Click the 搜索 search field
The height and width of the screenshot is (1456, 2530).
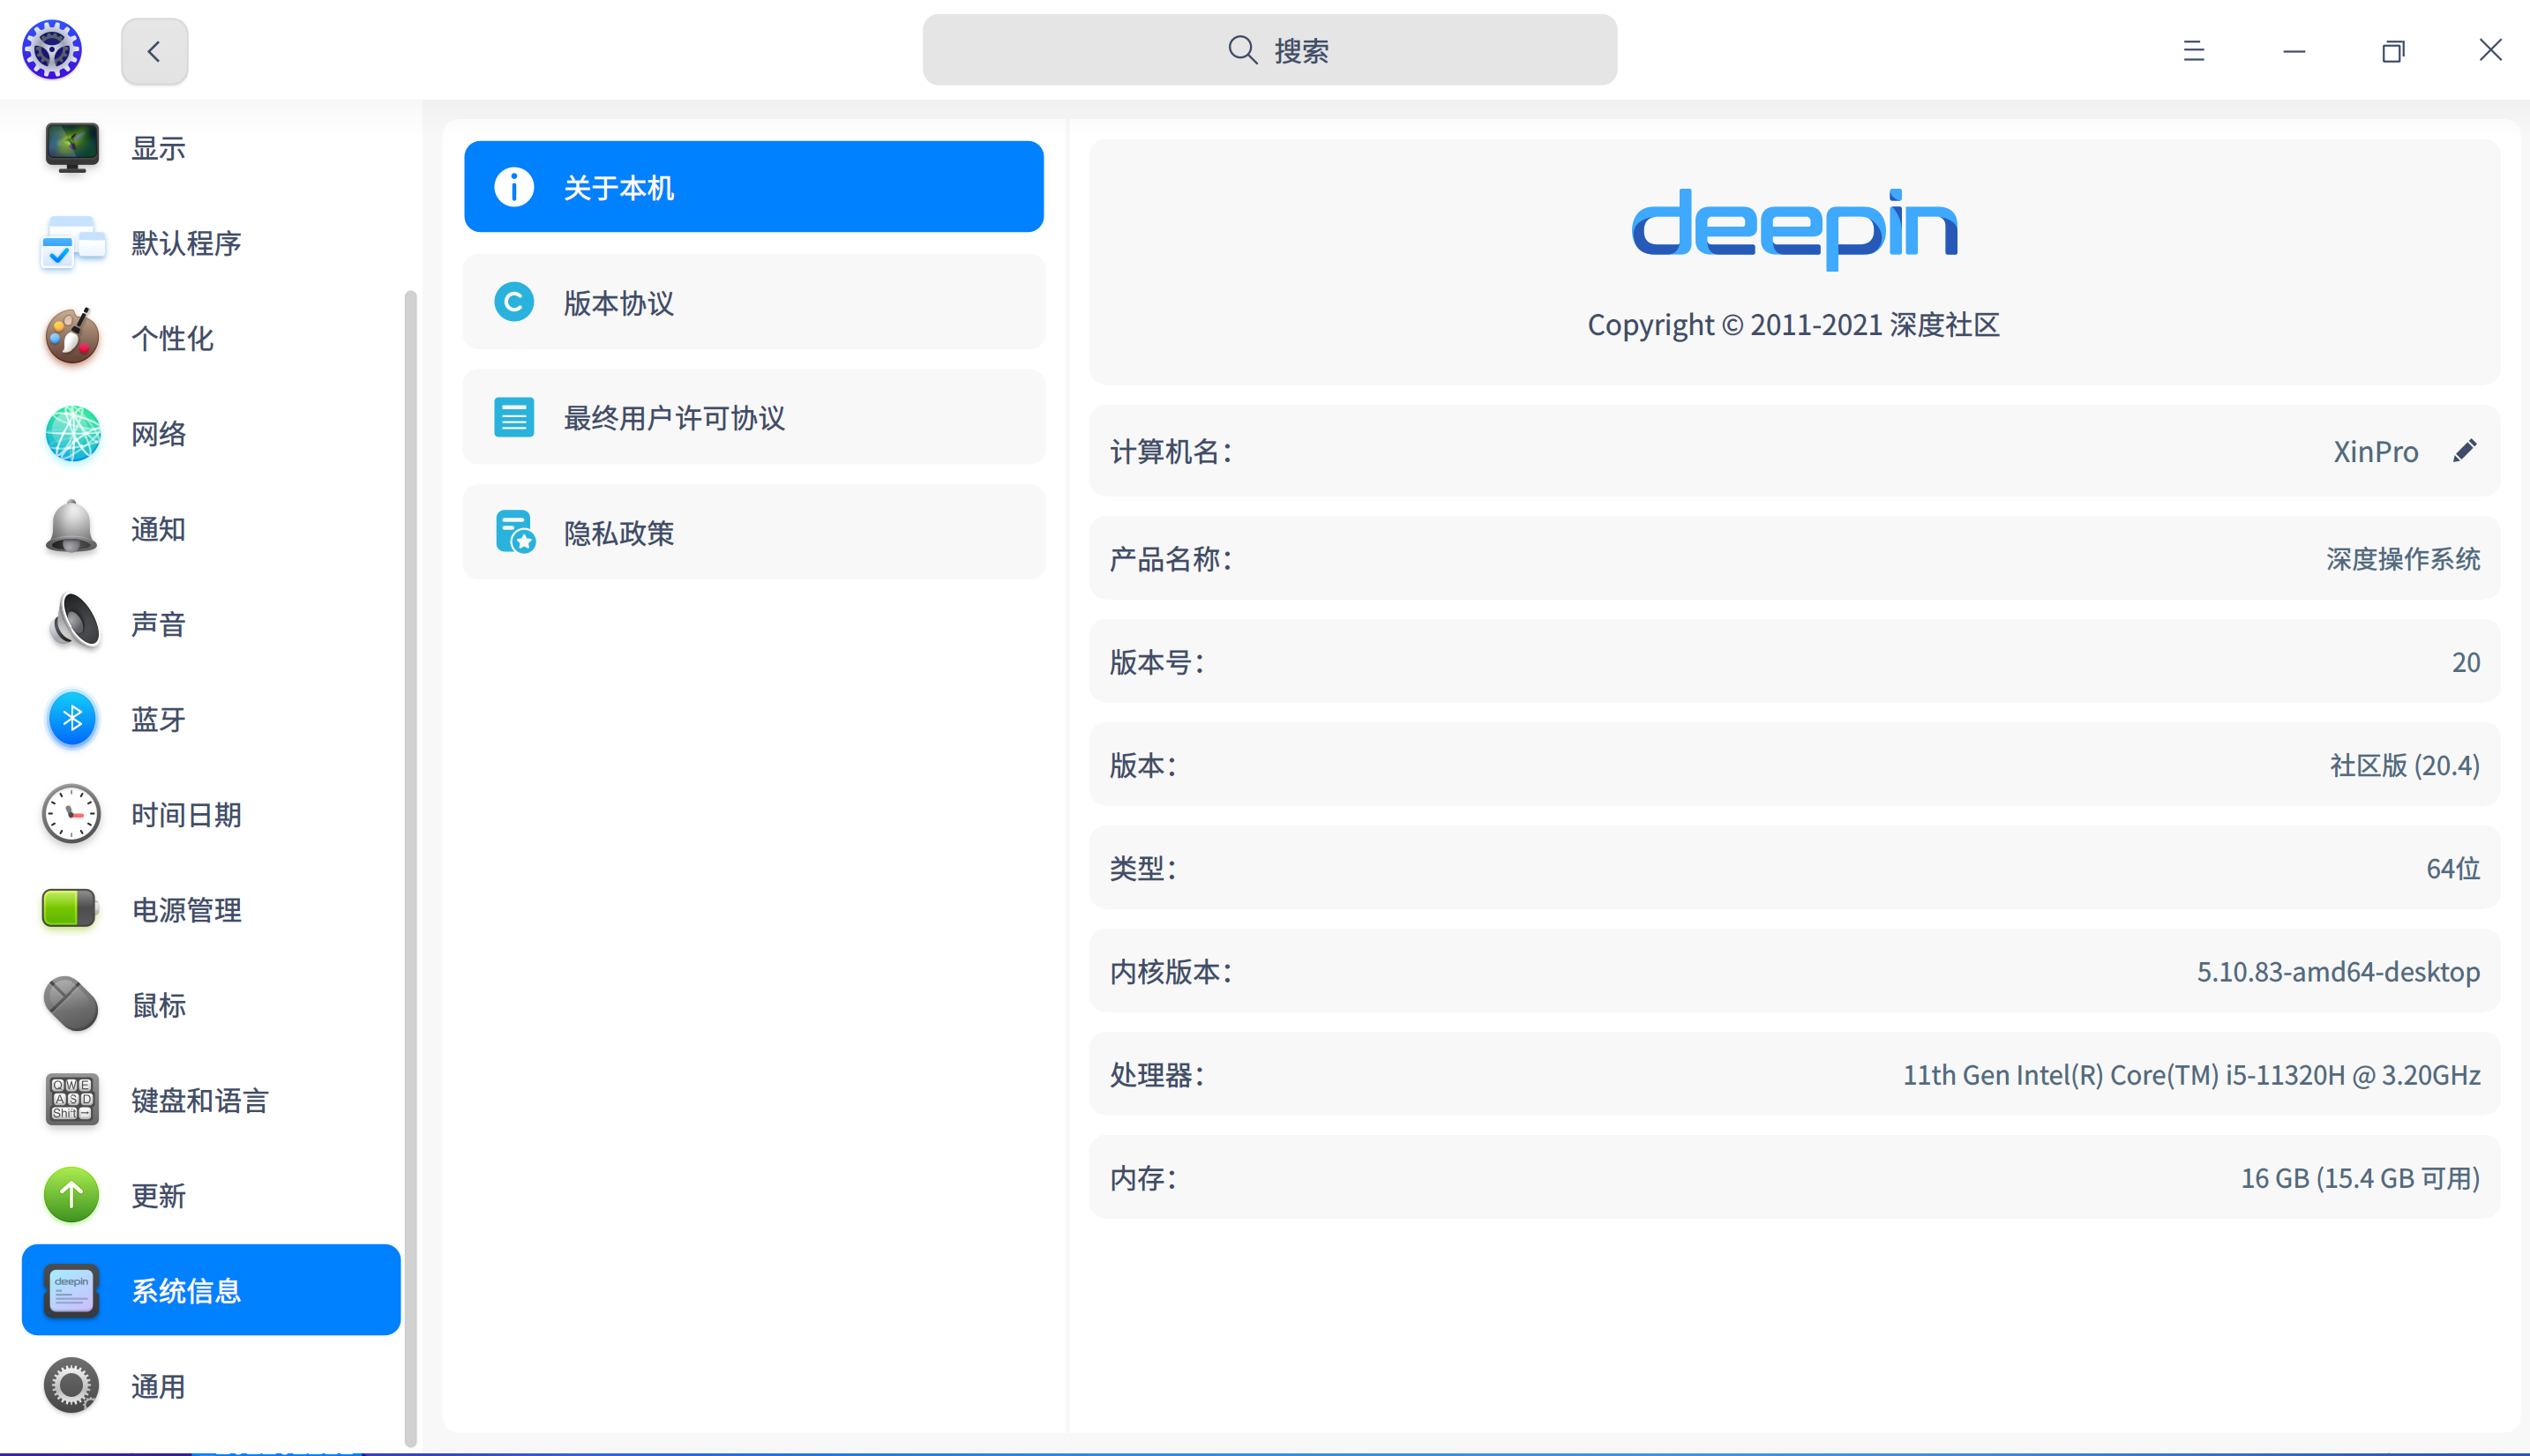pos(1270,50)
